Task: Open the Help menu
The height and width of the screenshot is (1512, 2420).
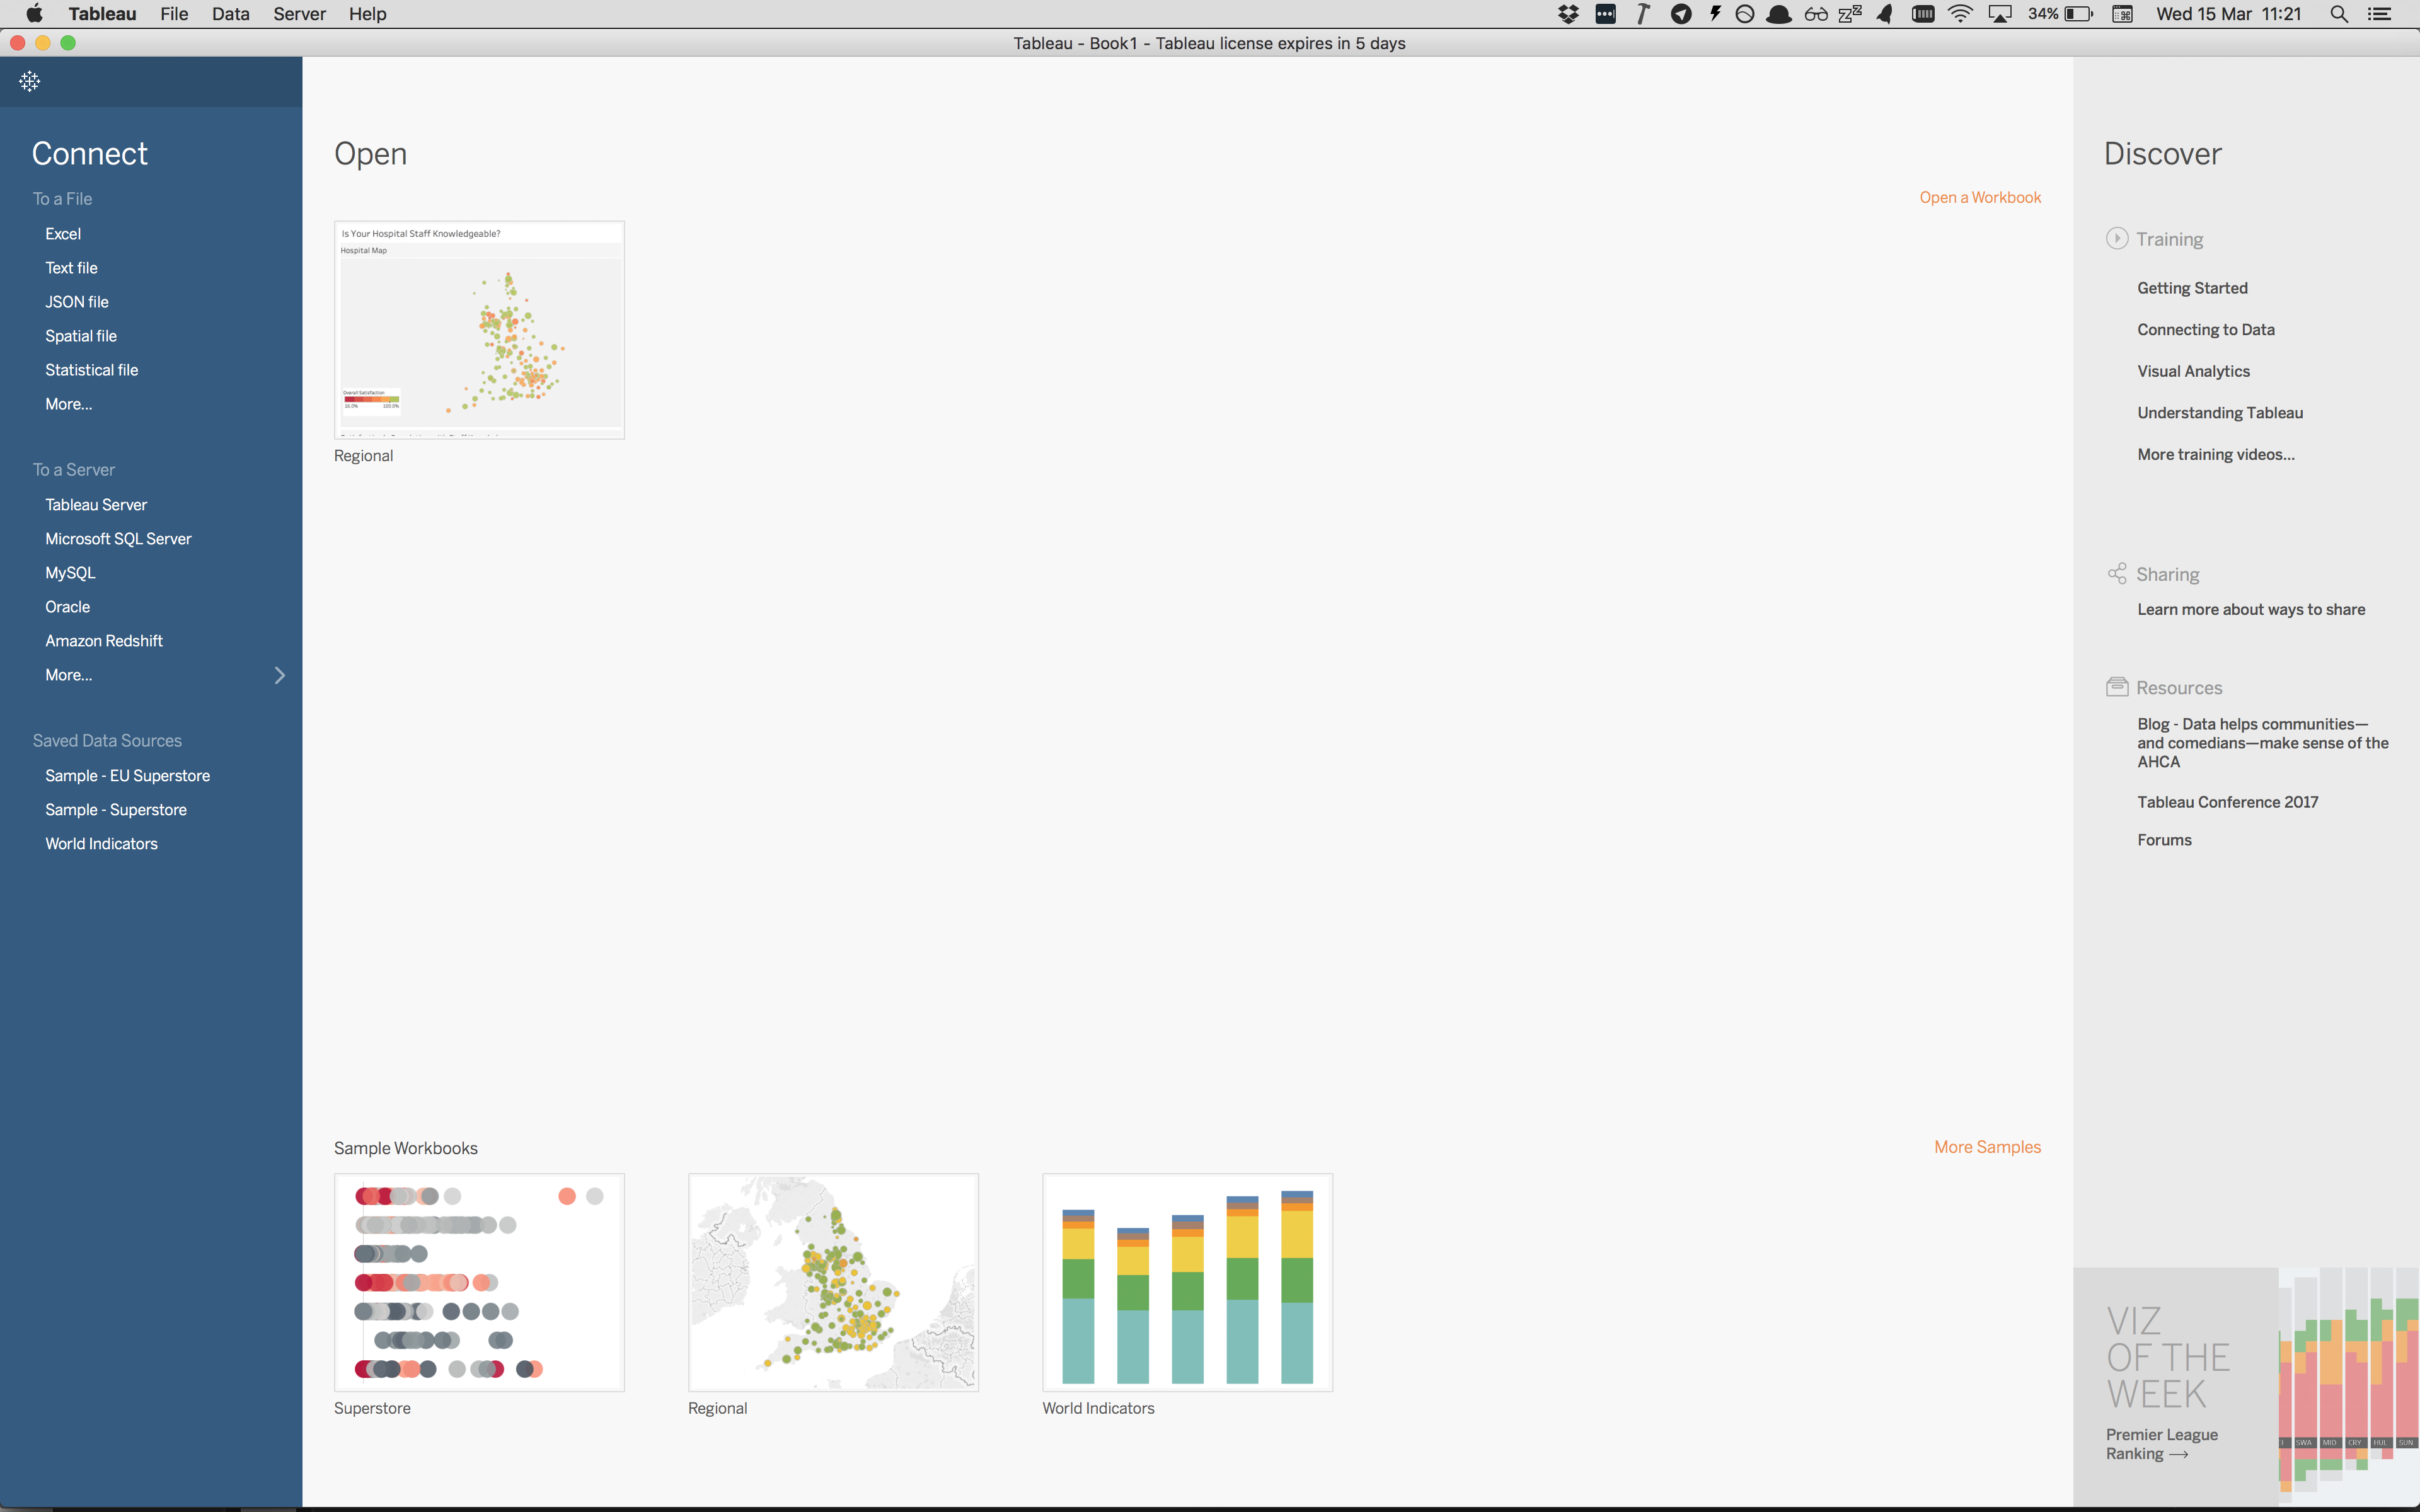Action: (x=367, y=14)
